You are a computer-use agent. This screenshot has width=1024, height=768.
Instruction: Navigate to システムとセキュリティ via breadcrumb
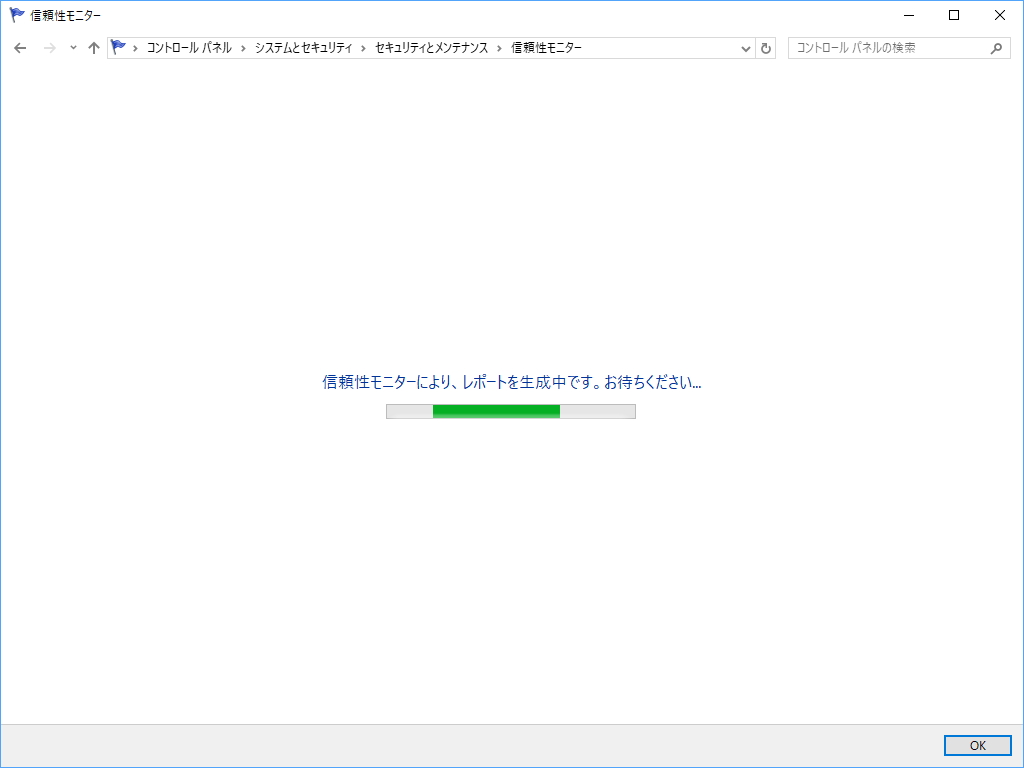point(305,47)
